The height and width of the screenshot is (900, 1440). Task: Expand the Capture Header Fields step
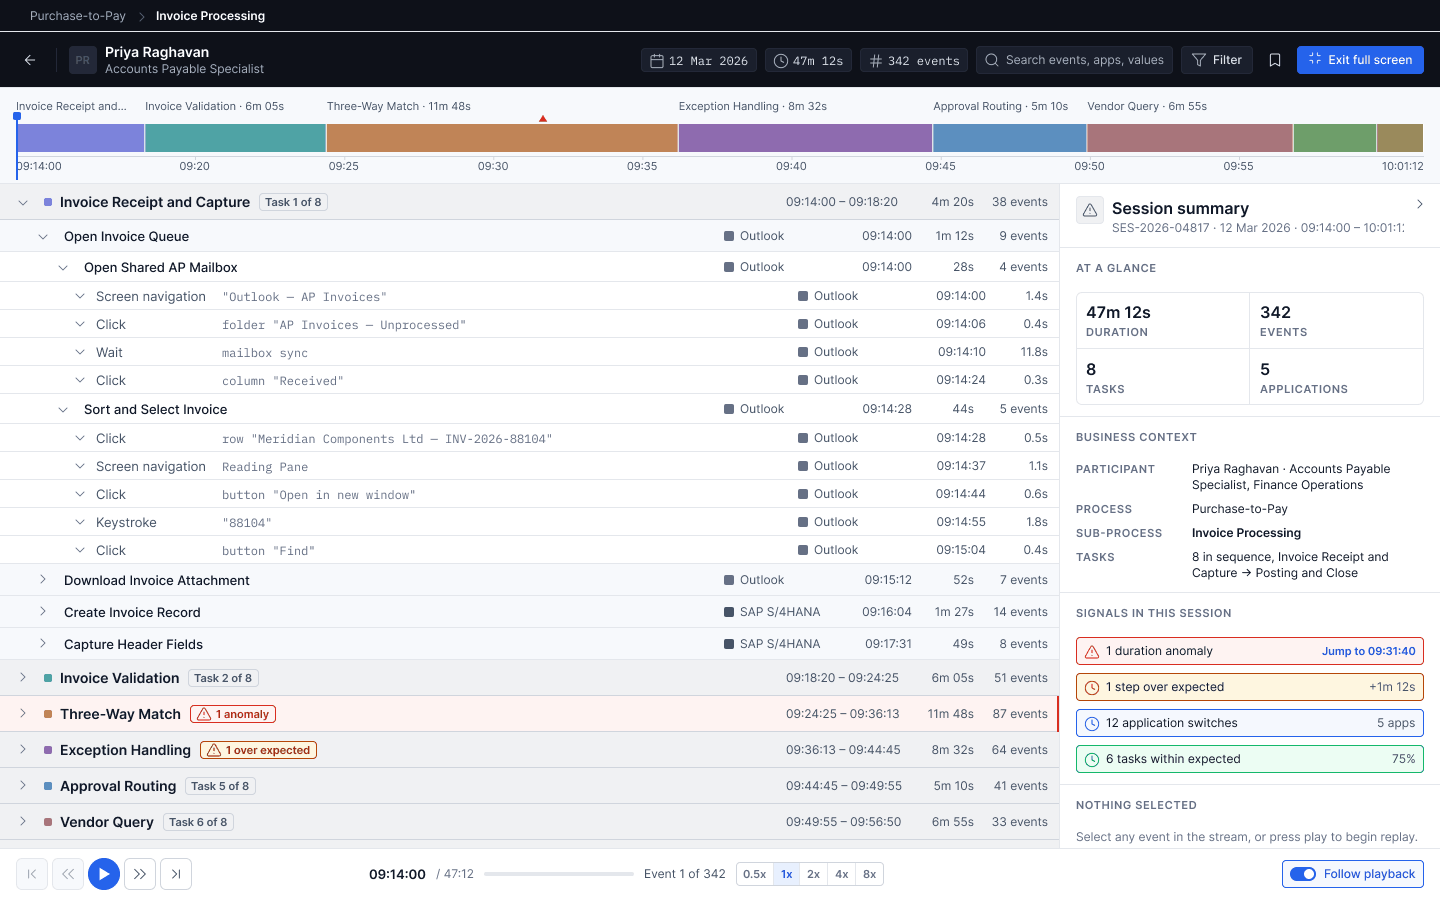[x=43, y=644]
